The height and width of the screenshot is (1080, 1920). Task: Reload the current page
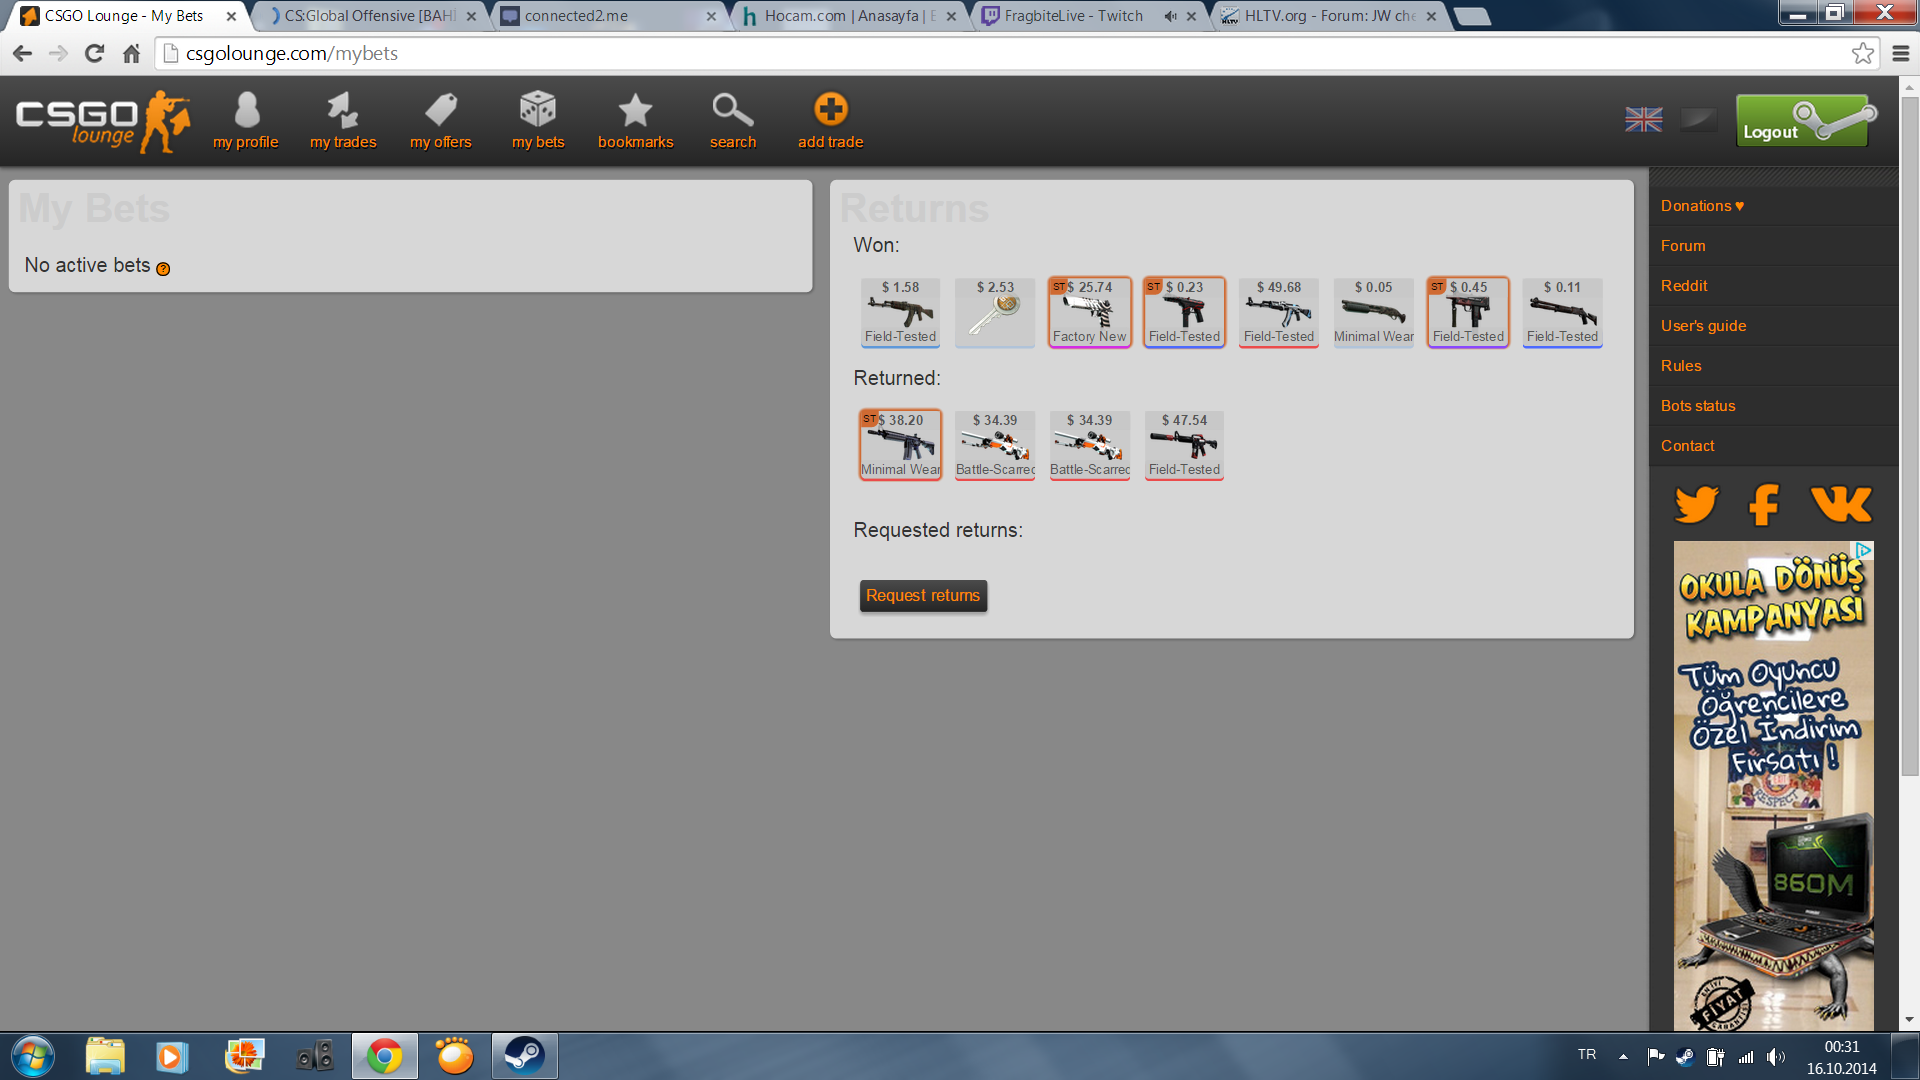tap(95, 53)
